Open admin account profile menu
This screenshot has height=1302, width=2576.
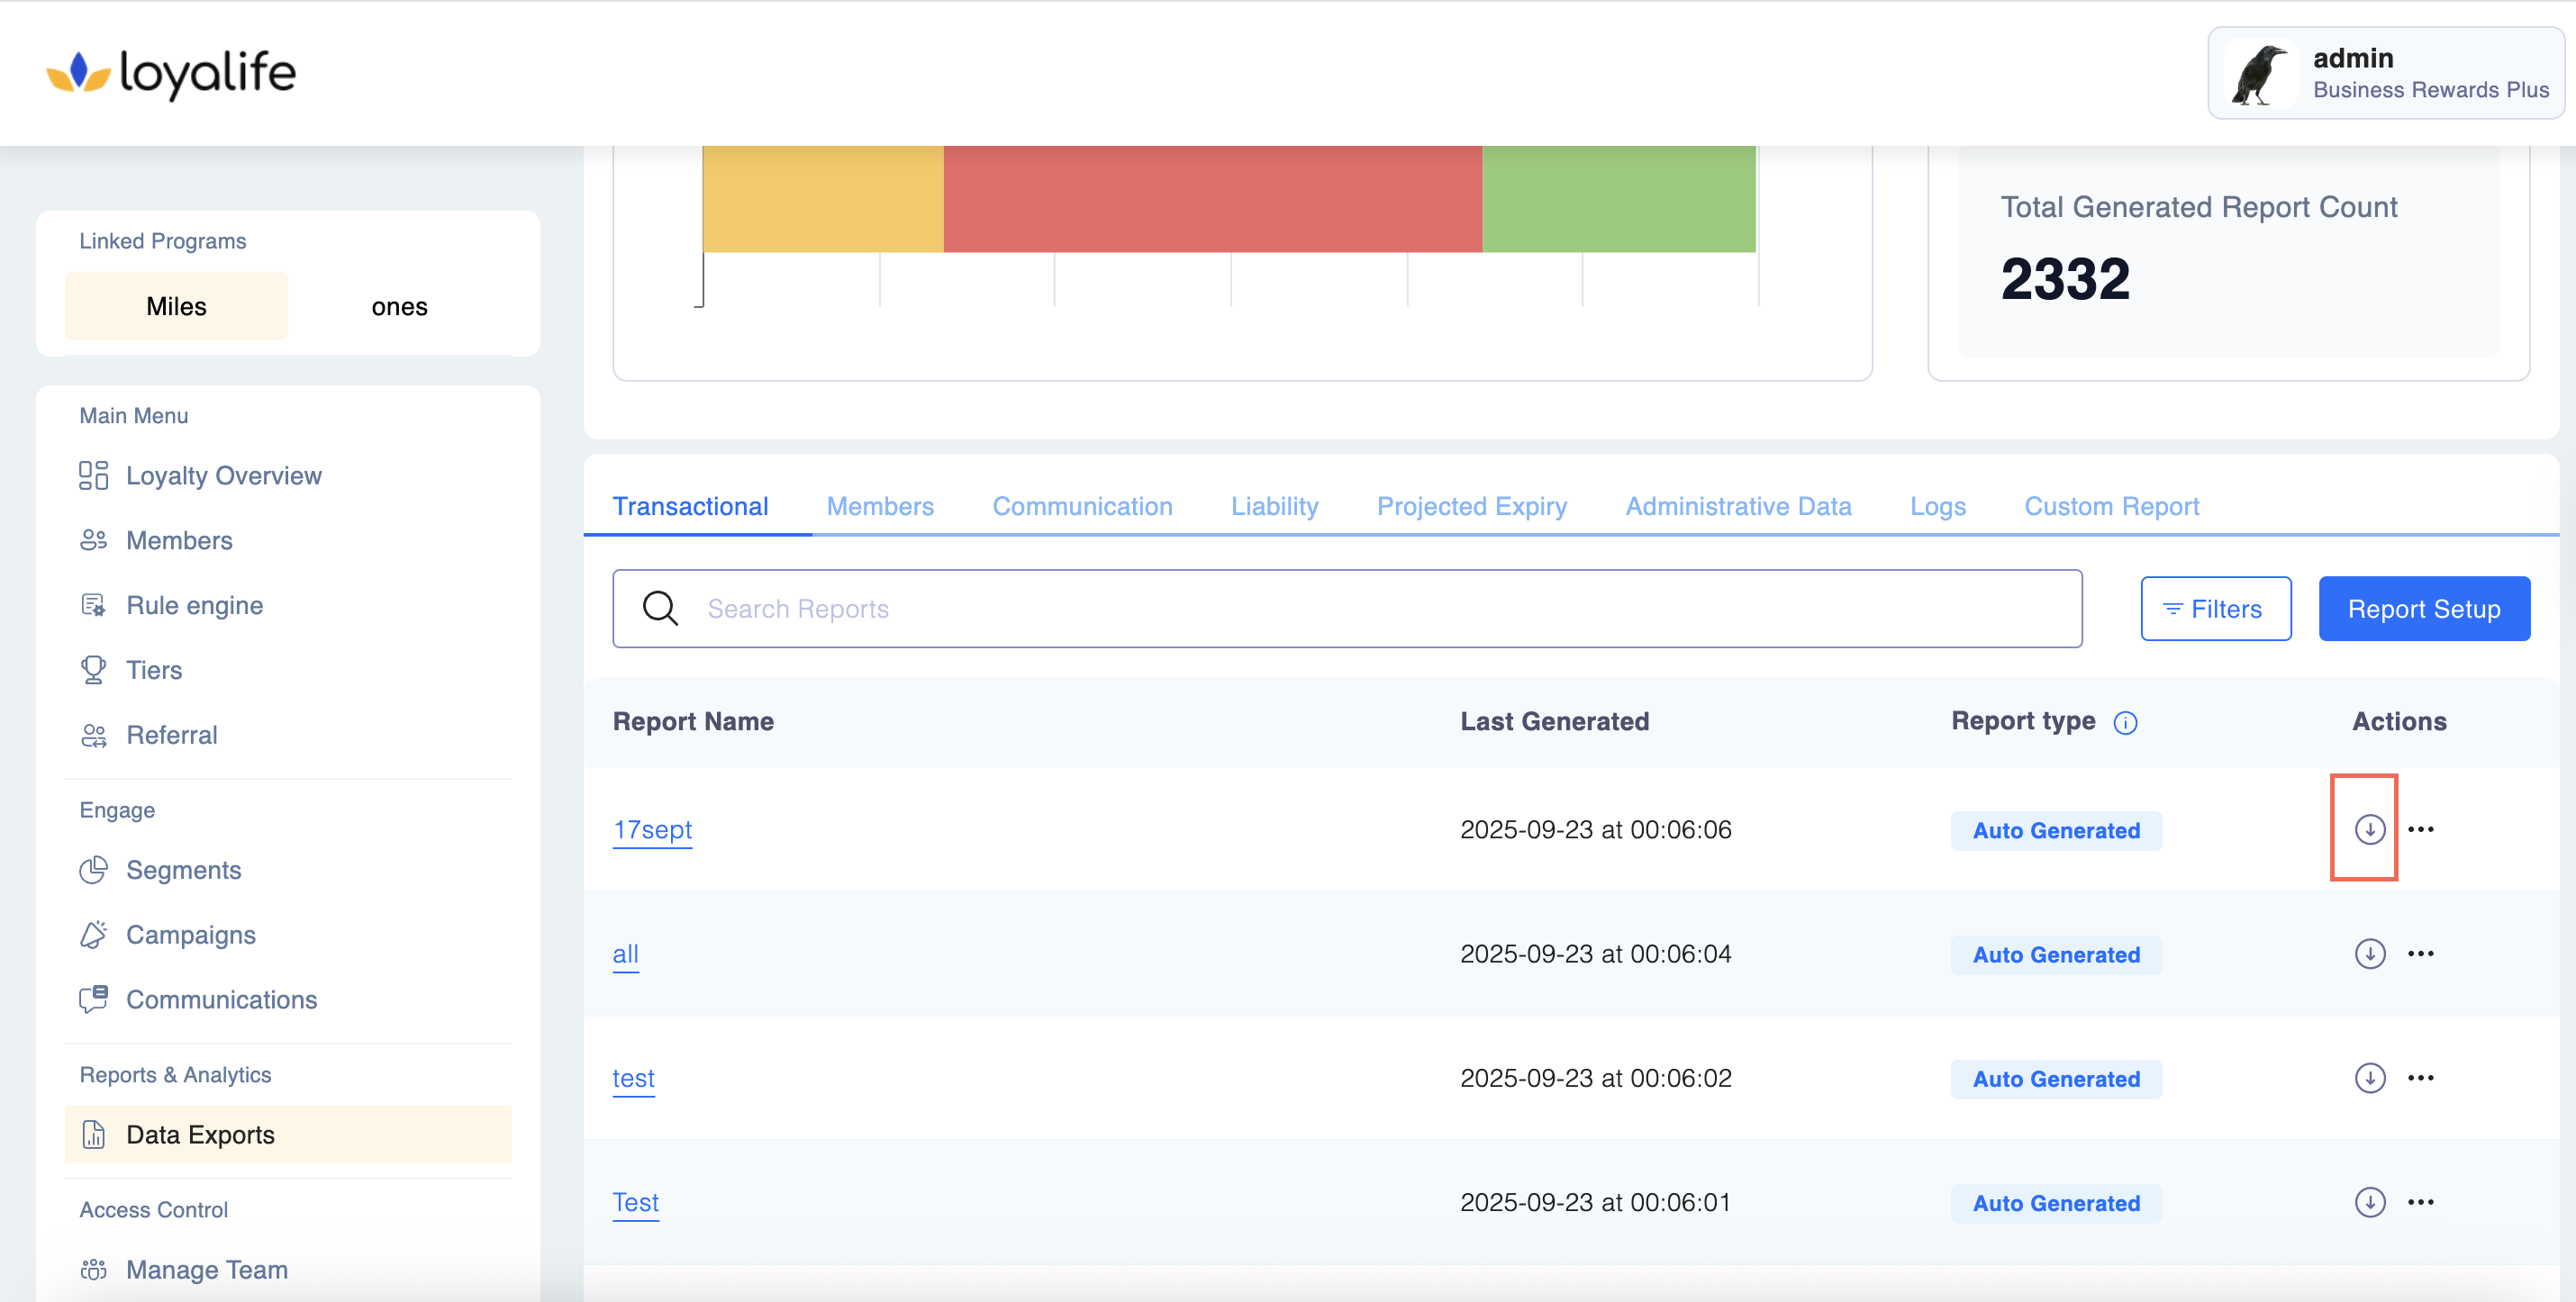click(2385, 73)
